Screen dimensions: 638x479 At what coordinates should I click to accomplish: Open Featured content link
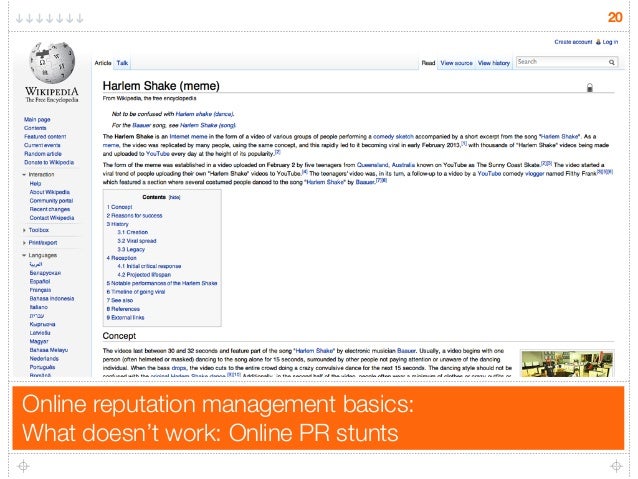[45, 137]
